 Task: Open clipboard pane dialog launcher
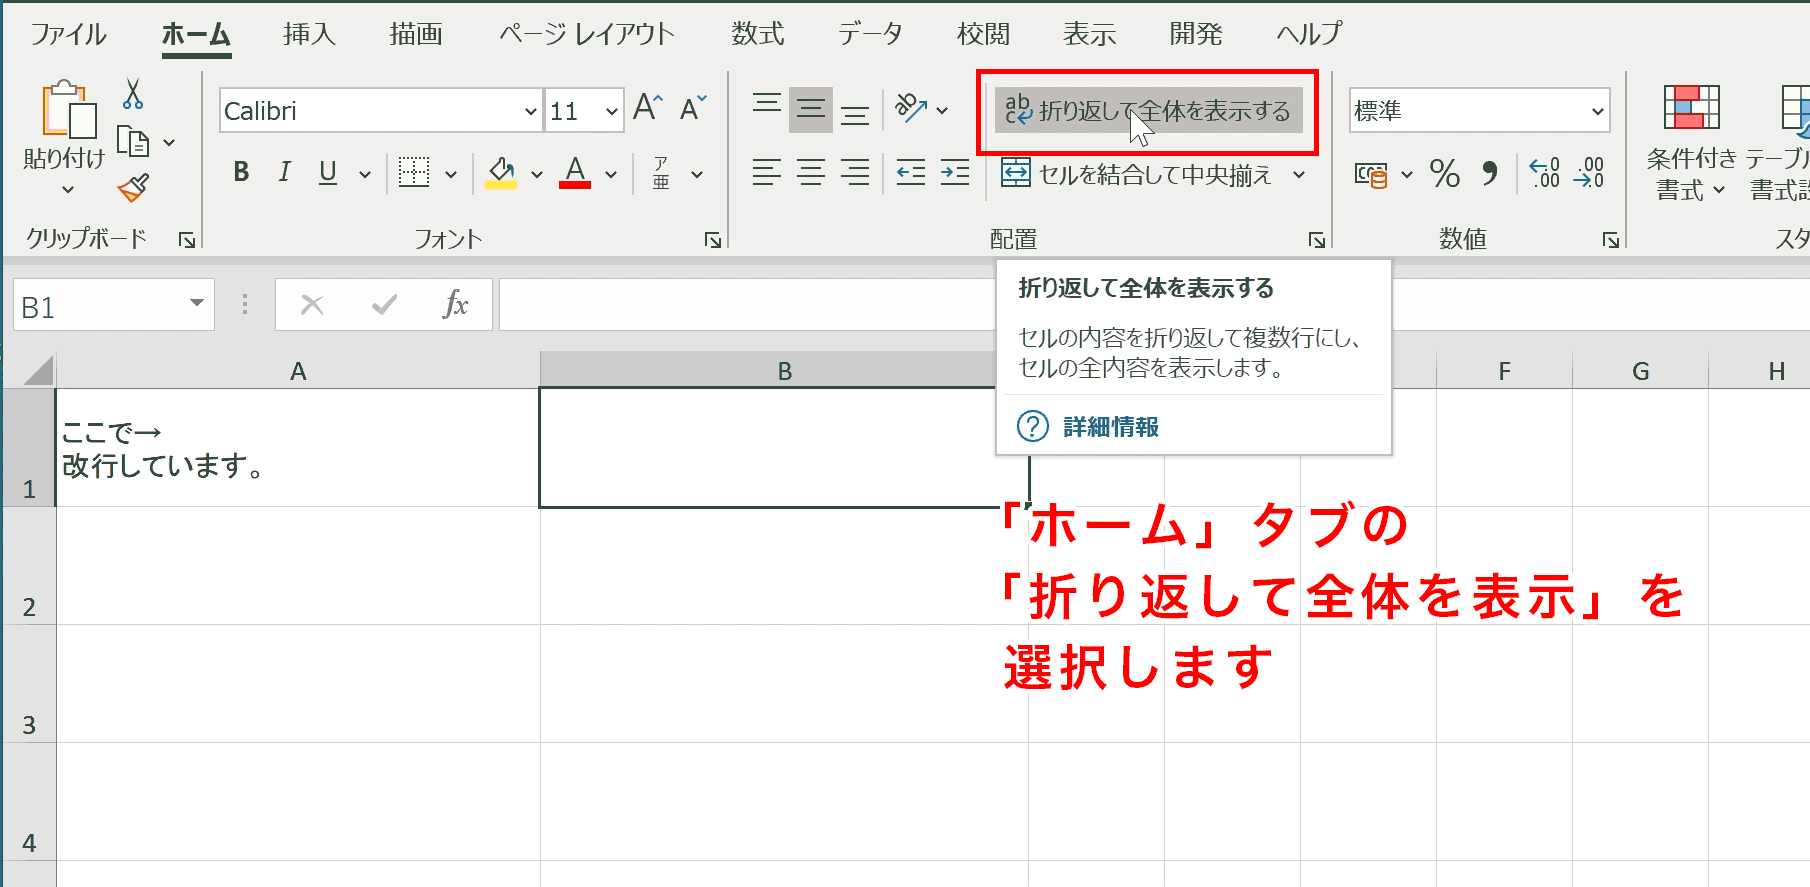click(x=187, y=239)
